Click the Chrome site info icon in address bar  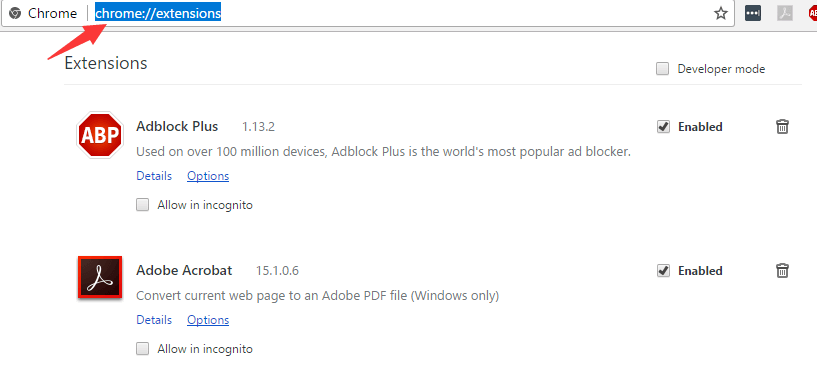click(15, 13)
